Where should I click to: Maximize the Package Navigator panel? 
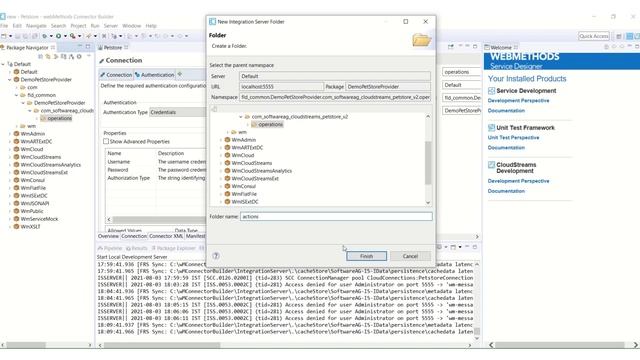tap(88, 47)
